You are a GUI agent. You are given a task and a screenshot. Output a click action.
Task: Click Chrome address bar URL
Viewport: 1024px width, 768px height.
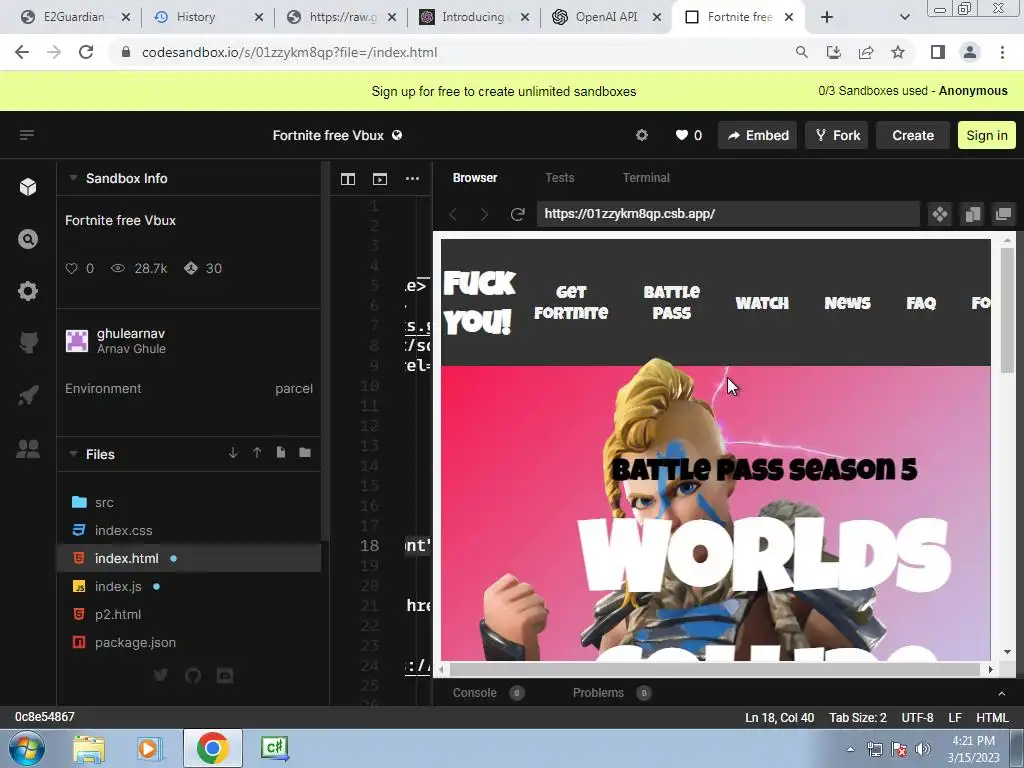tap(289, 52)
